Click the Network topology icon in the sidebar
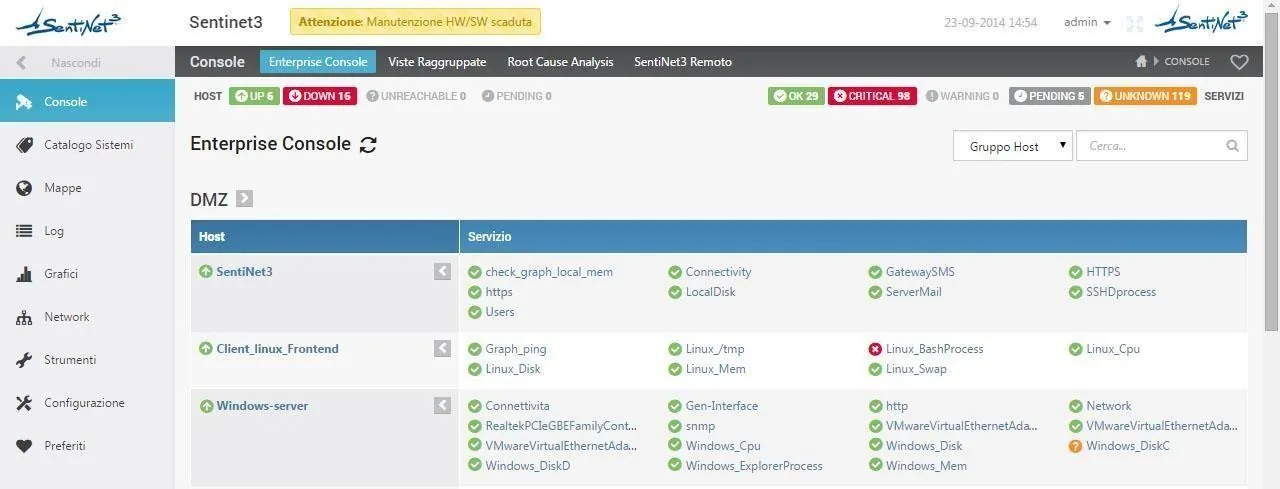The height and width of the screenshot is (489, 1280). click(25, 317)
